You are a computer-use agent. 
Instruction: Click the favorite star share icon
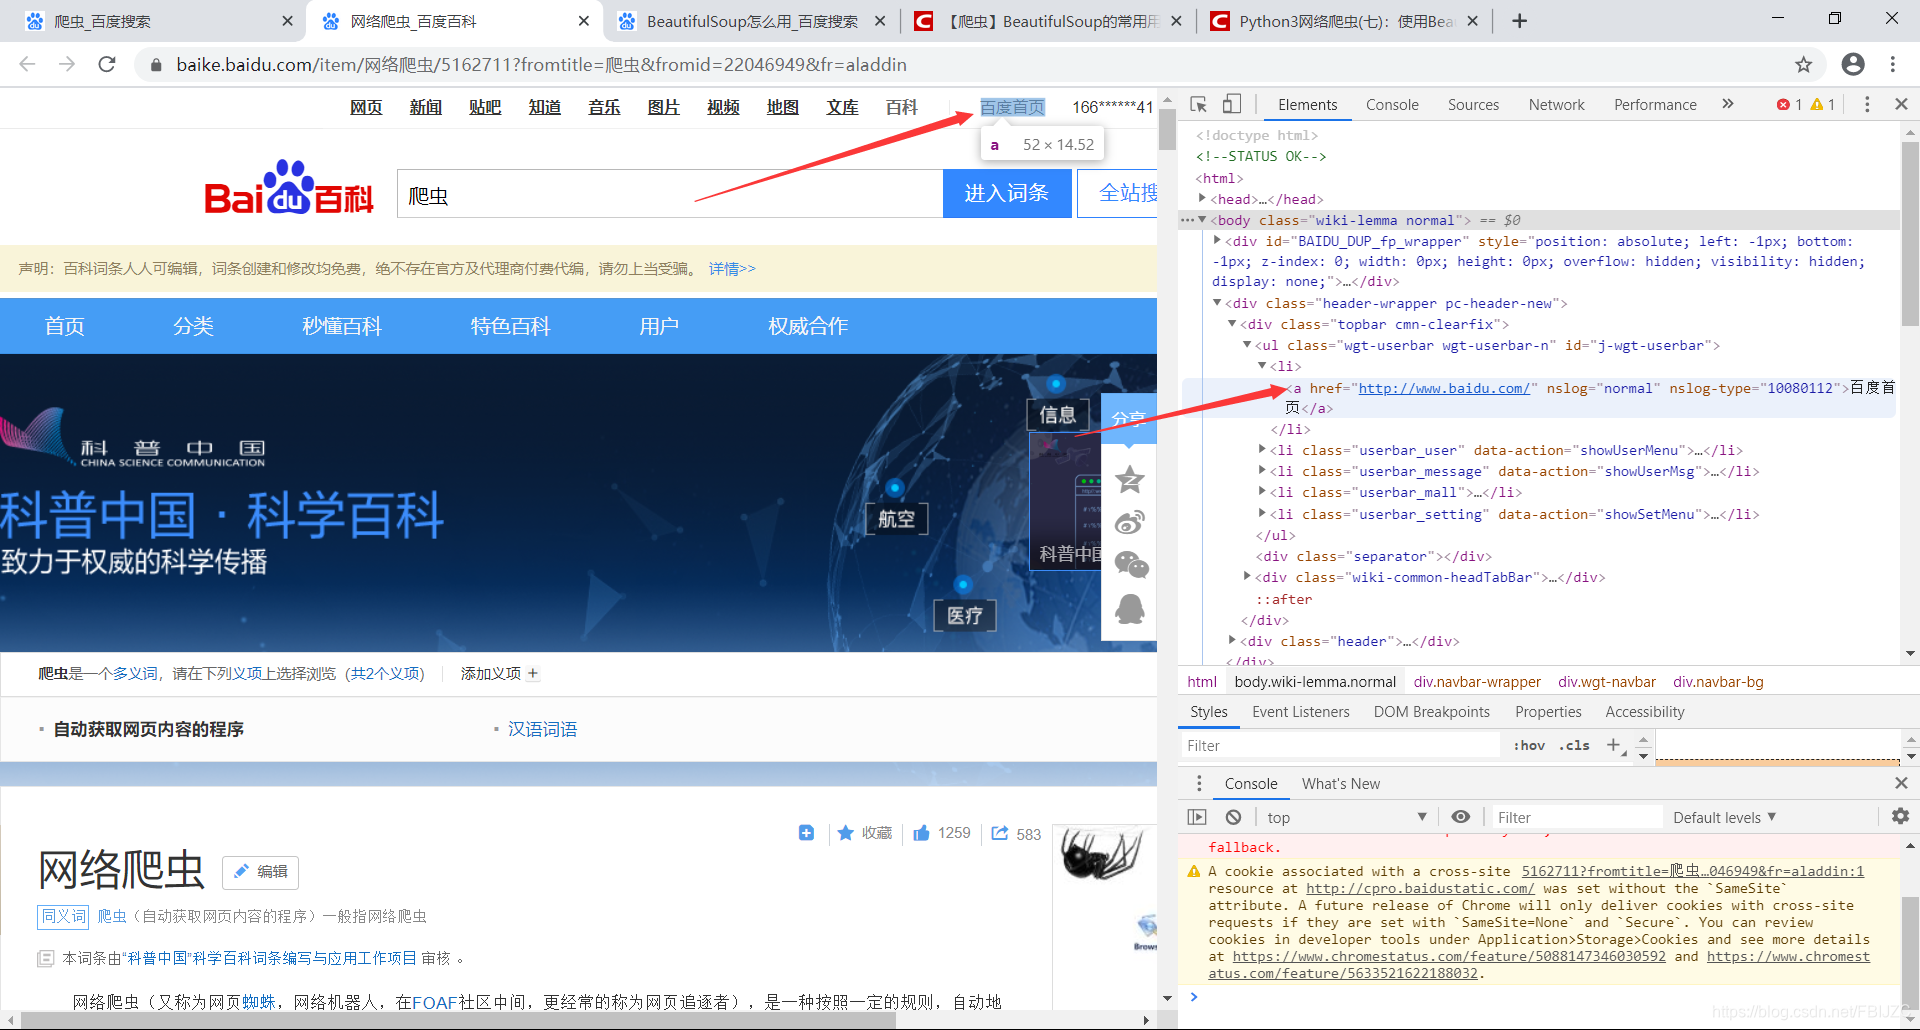pyautogui.click(x=1130, y=480)
